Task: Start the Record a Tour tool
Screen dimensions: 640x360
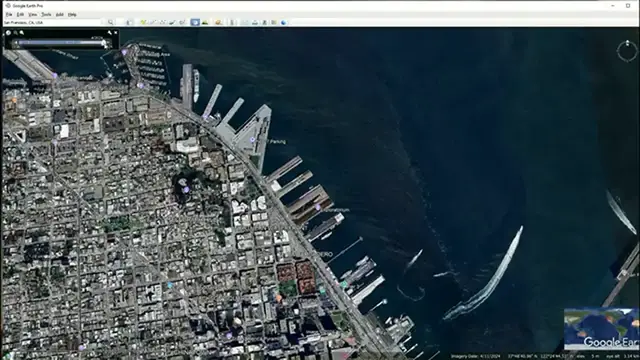Action: [x=182, y=22]
